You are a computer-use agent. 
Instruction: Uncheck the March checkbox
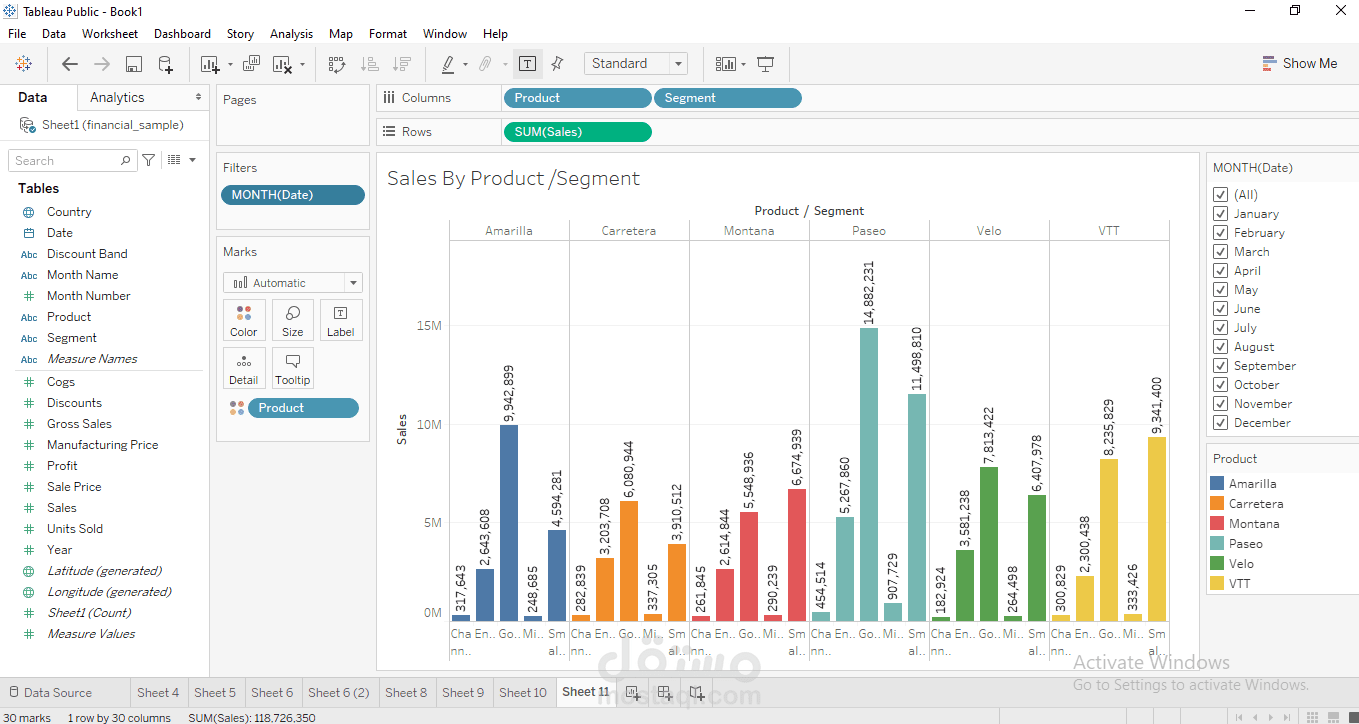1220,252
